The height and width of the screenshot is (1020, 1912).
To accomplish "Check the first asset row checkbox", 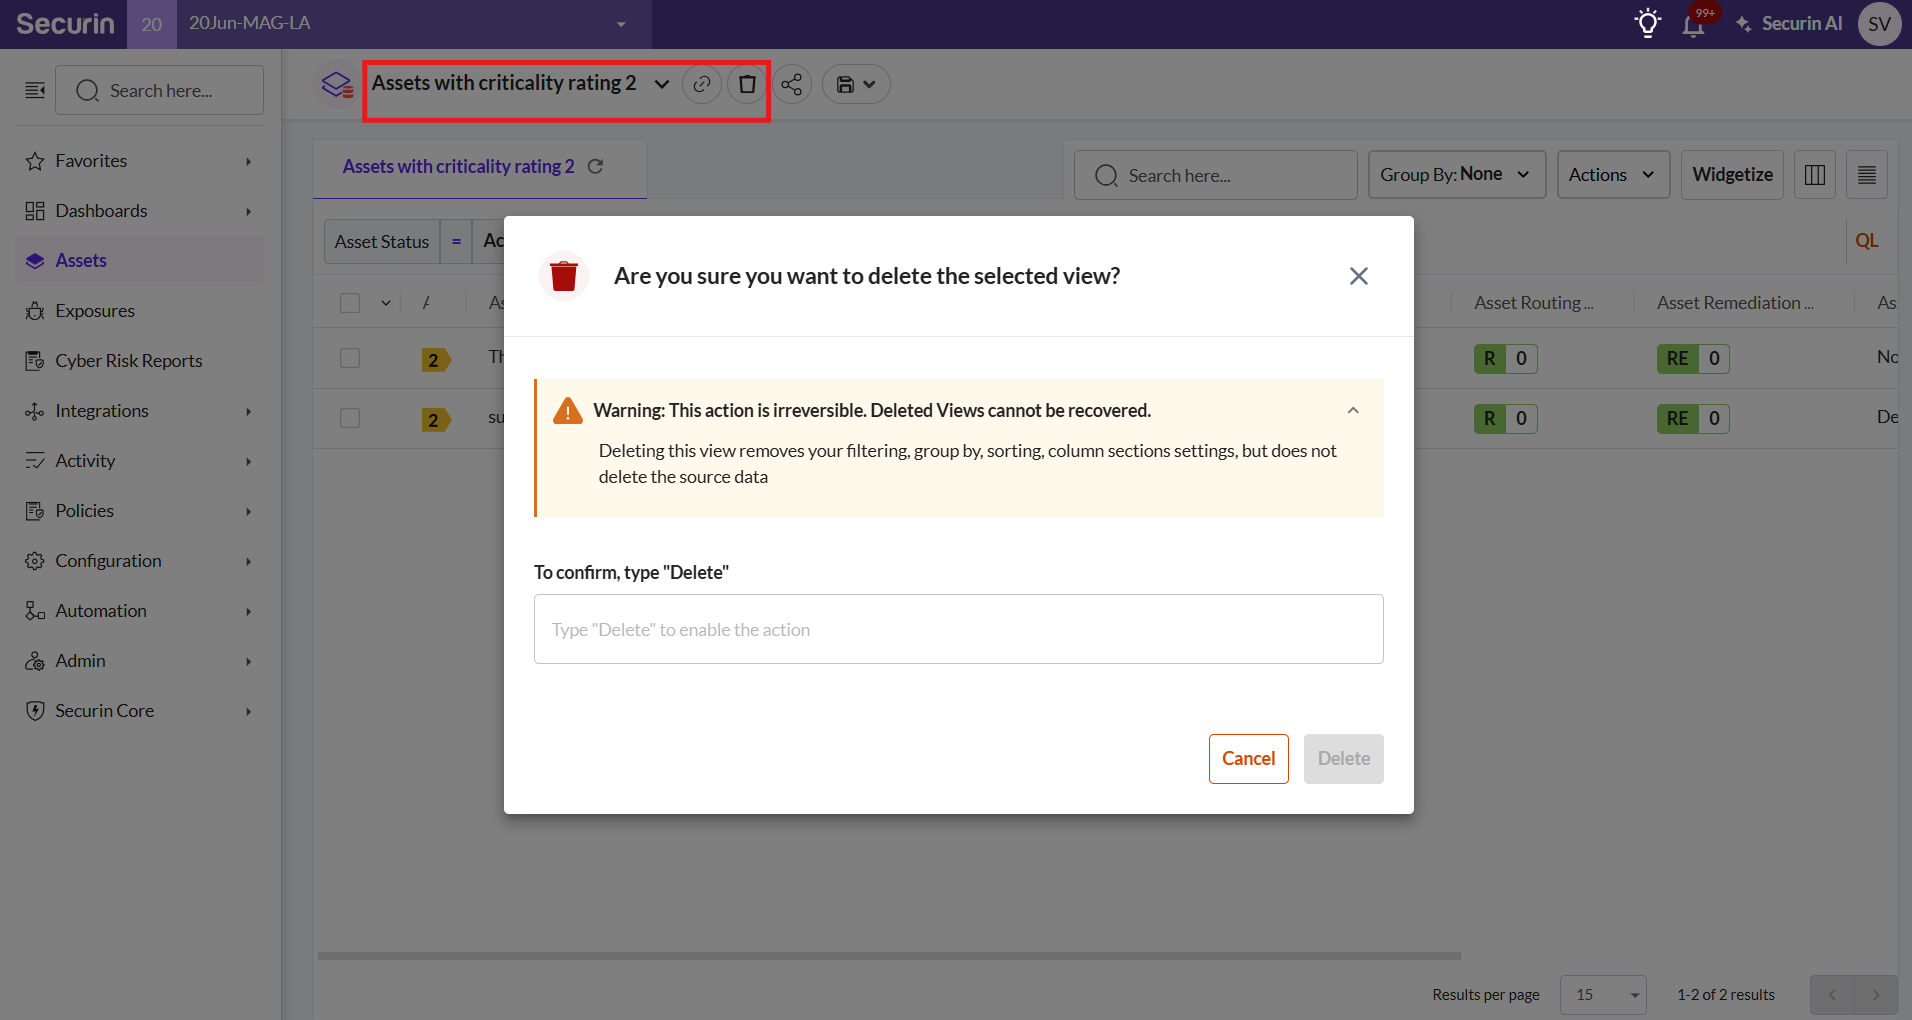I will [350, 358].
